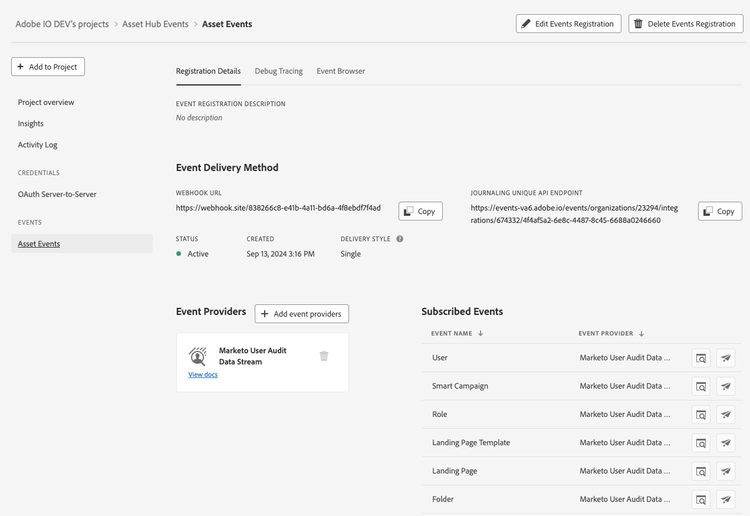
Task: Copy the Webhook URL
Action: point(420,211)
